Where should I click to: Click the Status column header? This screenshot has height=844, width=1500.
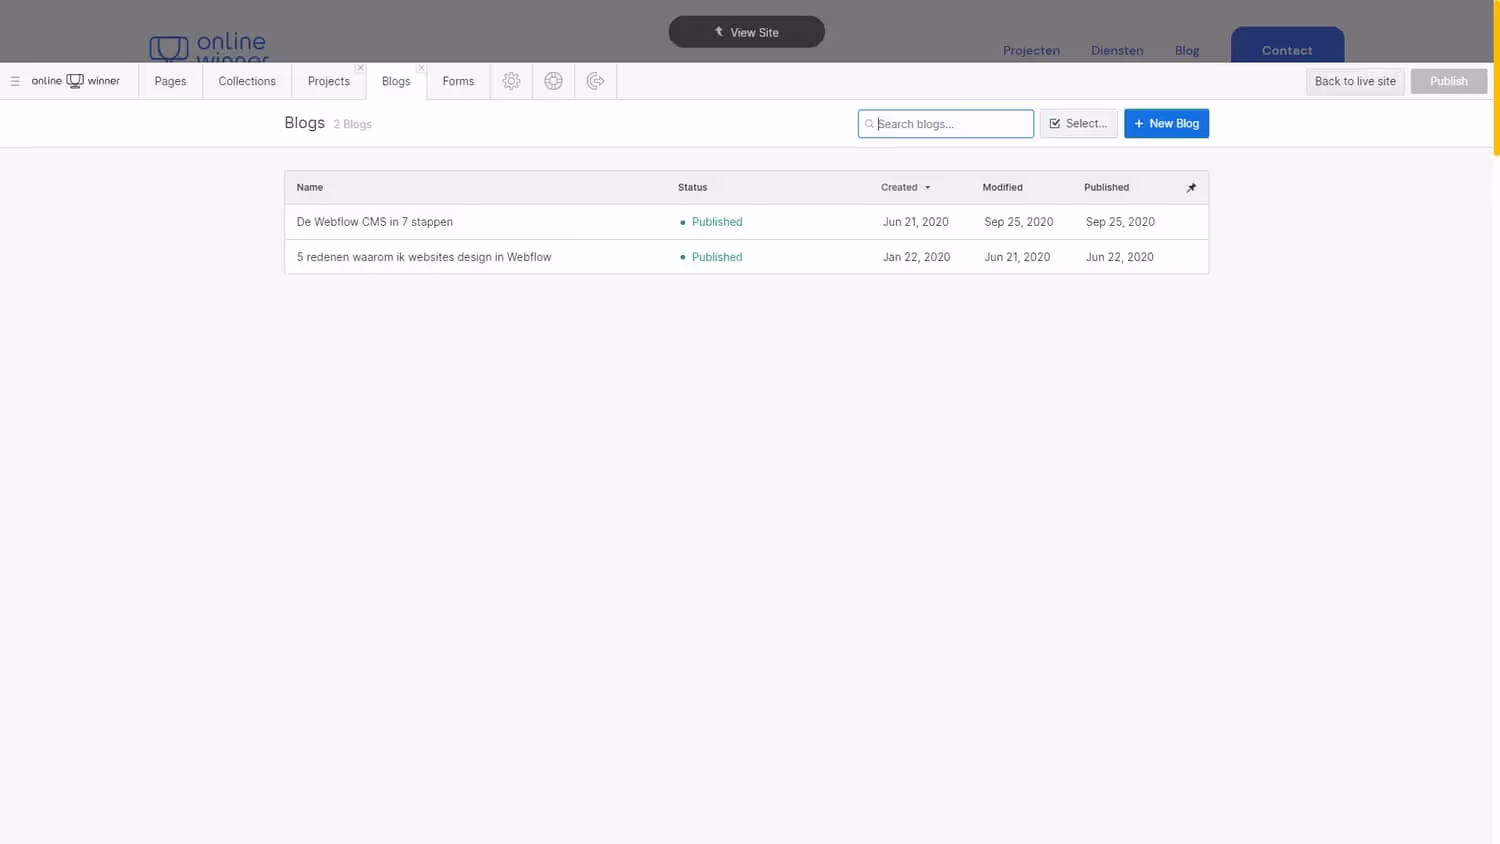(x=692, y=188)
